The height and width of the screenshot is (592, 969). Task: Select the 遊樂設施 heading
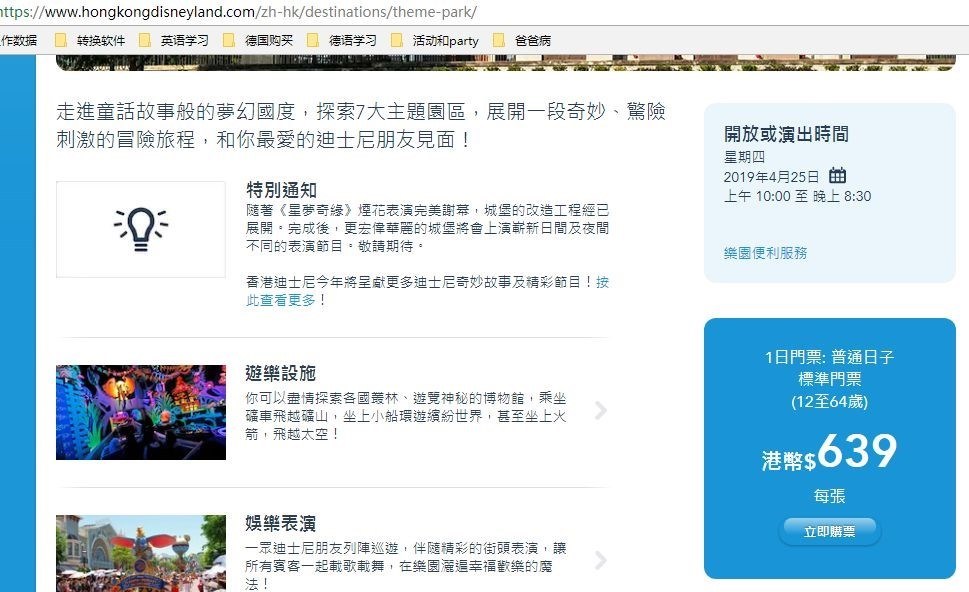[280, 373]
